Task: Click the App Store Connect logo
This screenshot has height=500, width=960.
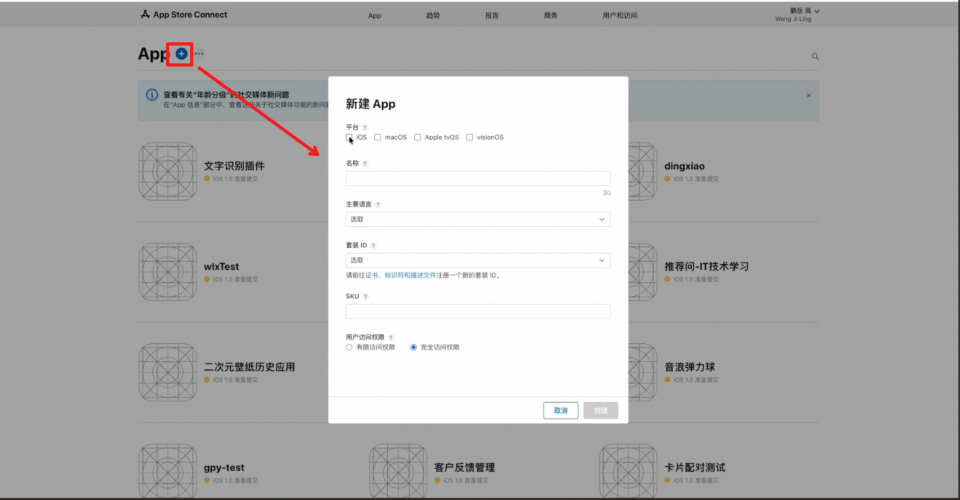Action: click(x=184, y=15)
